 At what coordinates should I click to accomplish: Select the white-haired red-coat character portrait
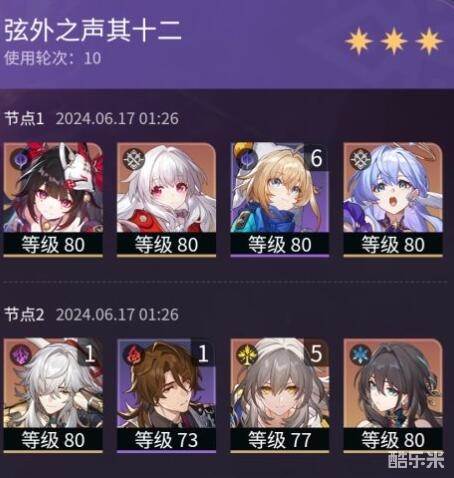(x=166, y=188)
